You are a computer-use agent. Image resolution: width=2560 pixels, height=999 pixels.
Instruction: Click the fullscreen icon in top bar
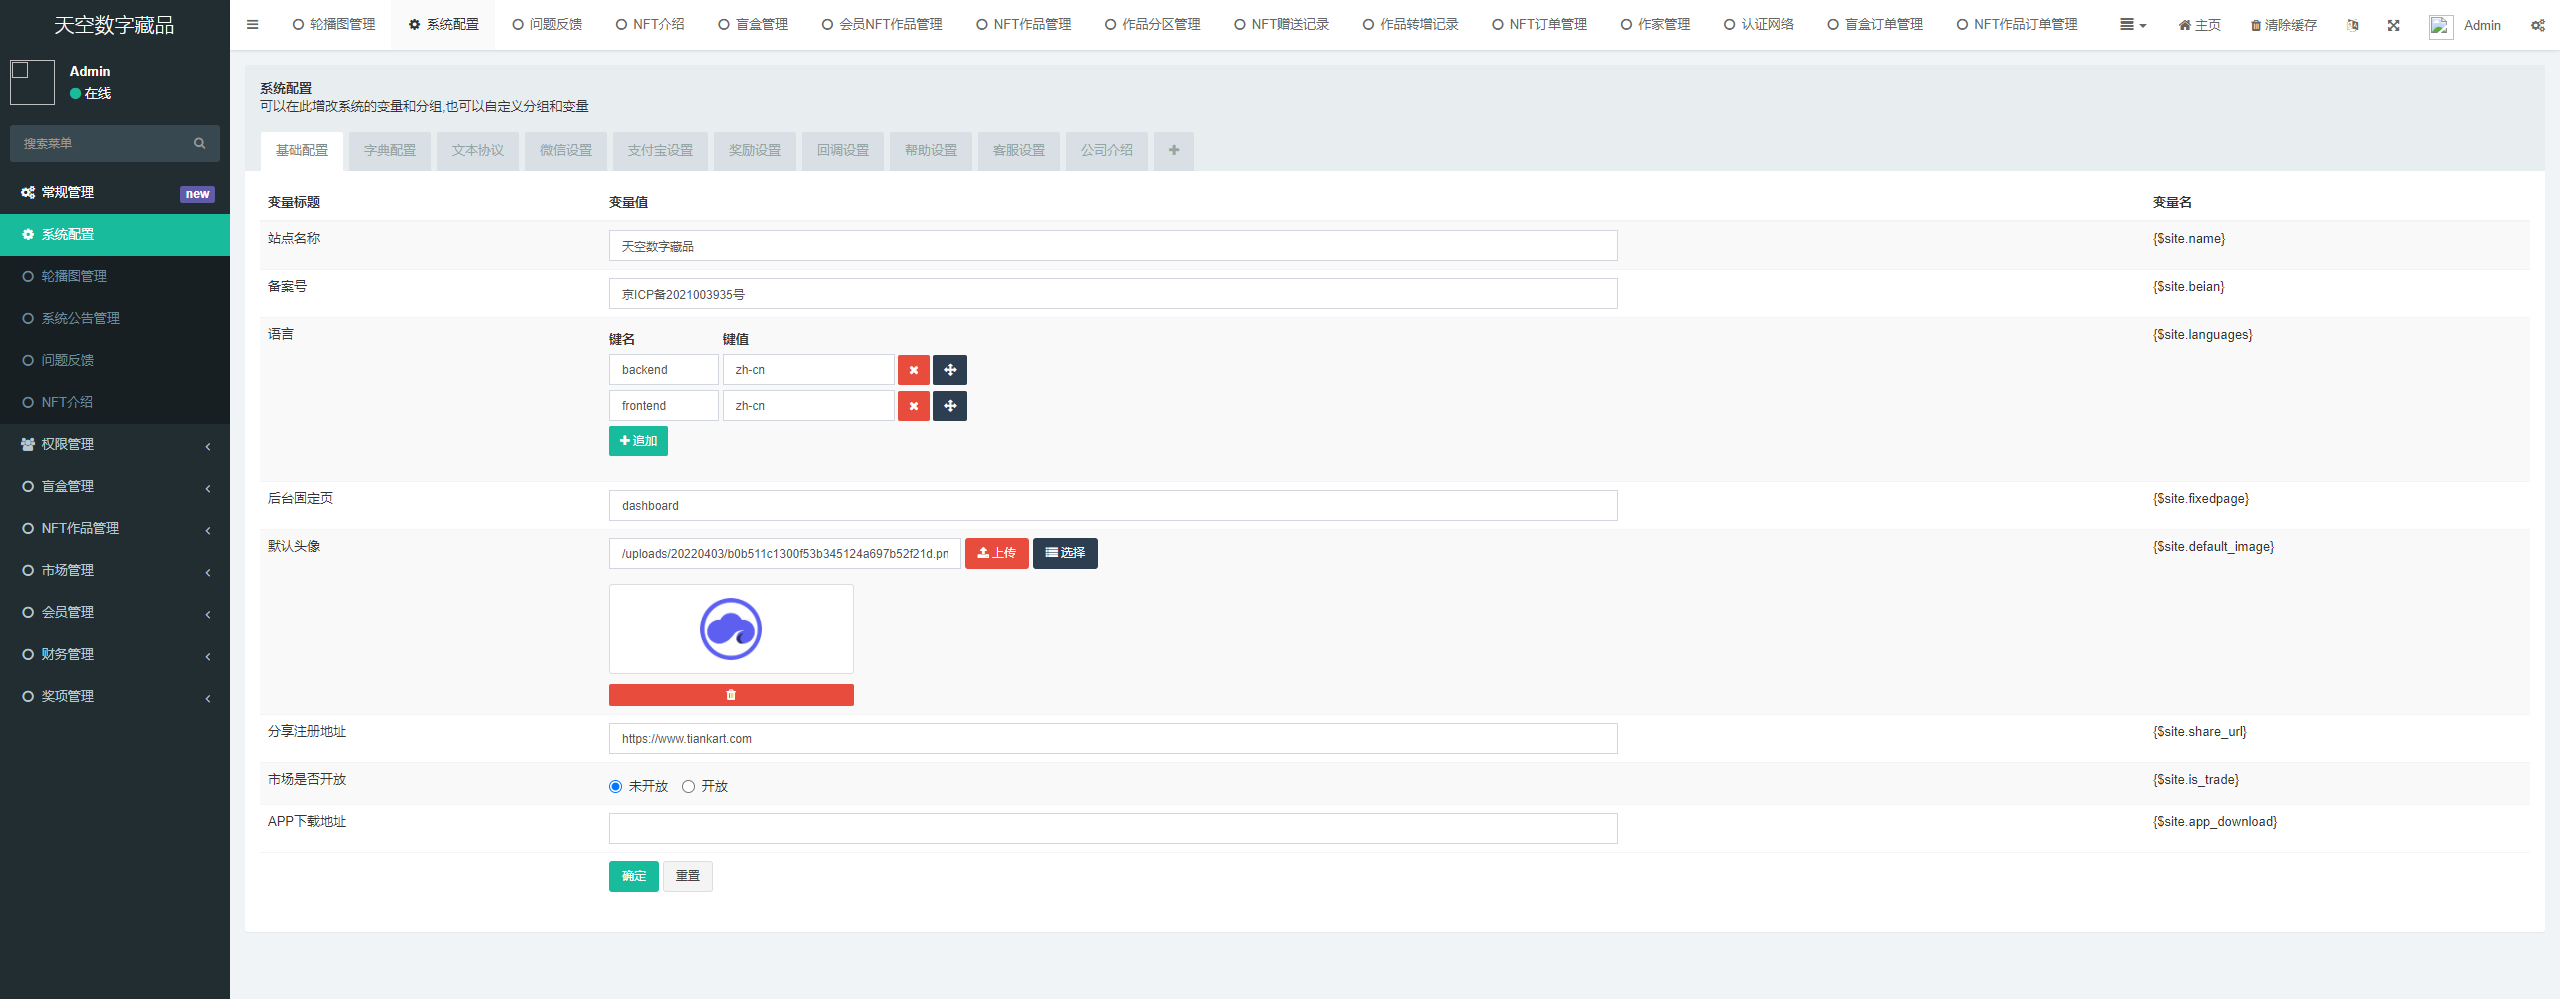2393,25
